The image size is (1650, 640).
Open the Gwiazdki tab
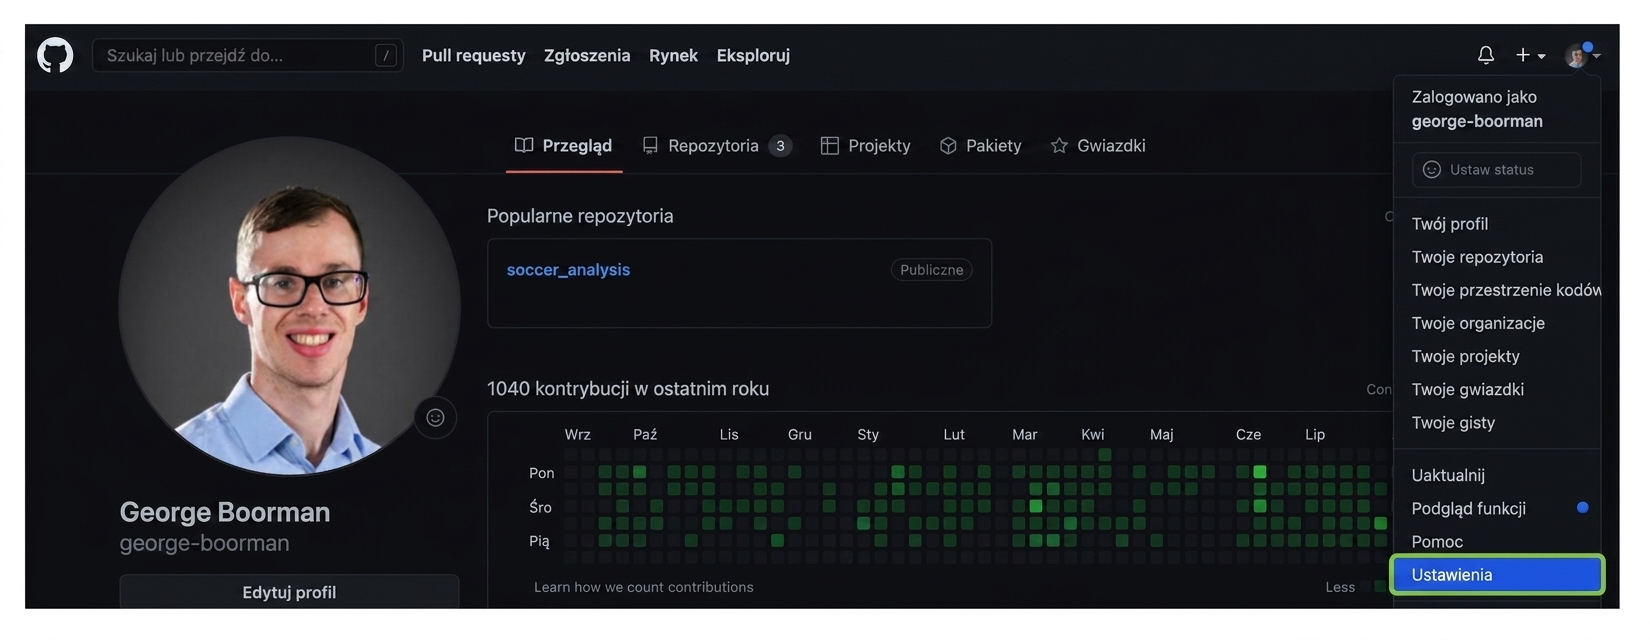pyautogui.click(x=1098, y=145)
